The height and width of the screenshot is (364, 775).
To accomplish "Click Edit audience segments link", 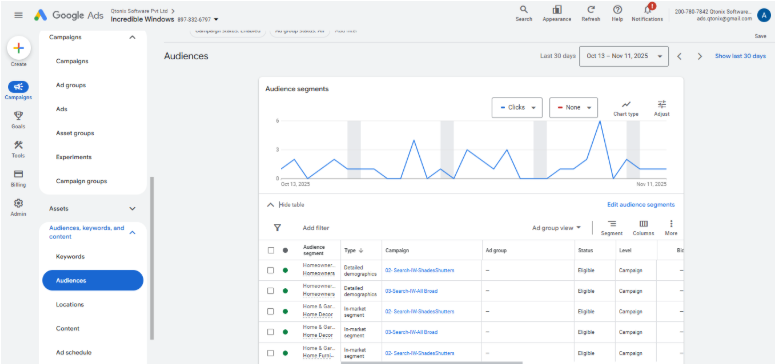I will (x=641, y=205).
